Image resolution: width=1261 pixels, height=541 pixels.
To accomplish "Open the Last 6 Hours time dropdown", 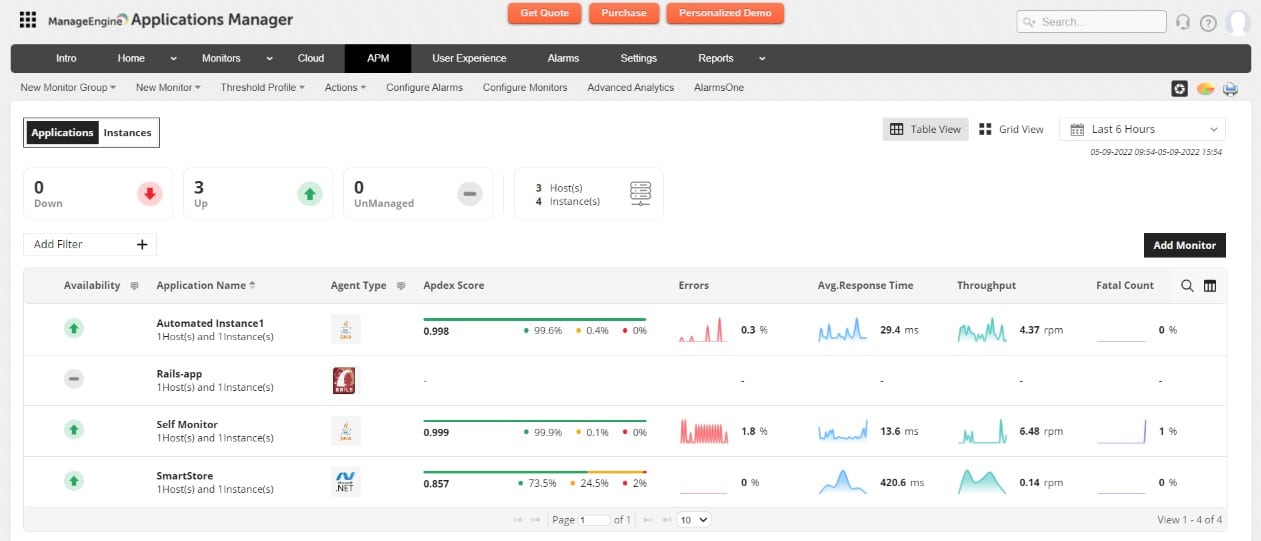I will tap(1142, 129).
